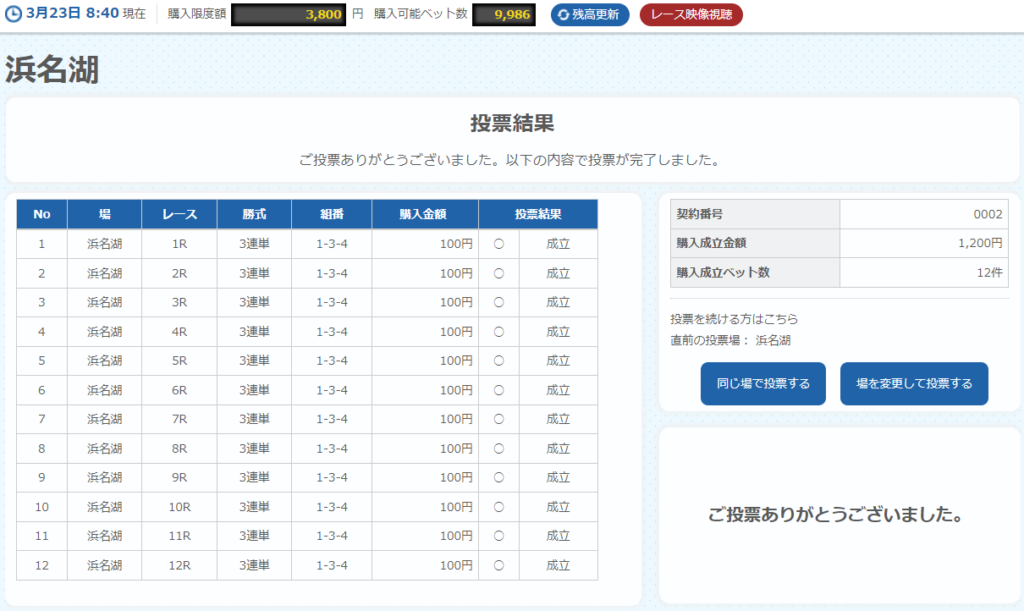Click the circle mark in the 5R row
The height and width of the screenshot is (611, 1024).
(499, 360)
